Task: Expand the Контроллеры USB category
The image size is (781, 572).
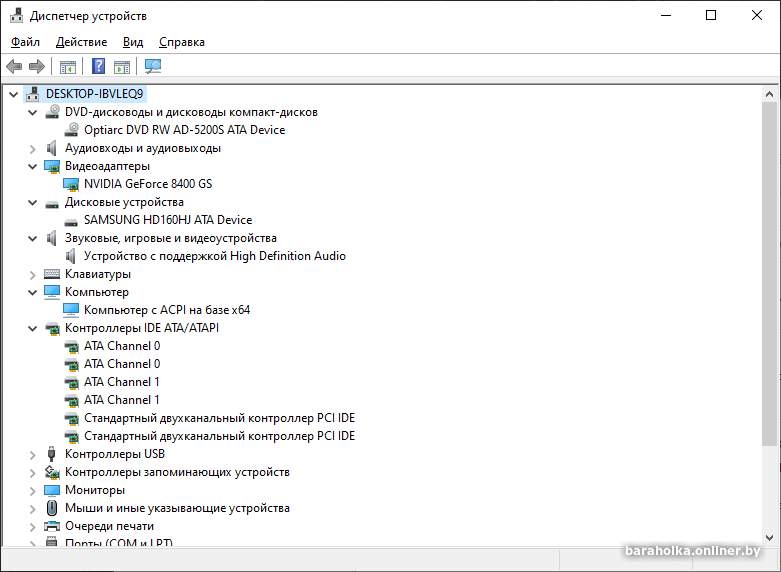Action: [32, 455]
